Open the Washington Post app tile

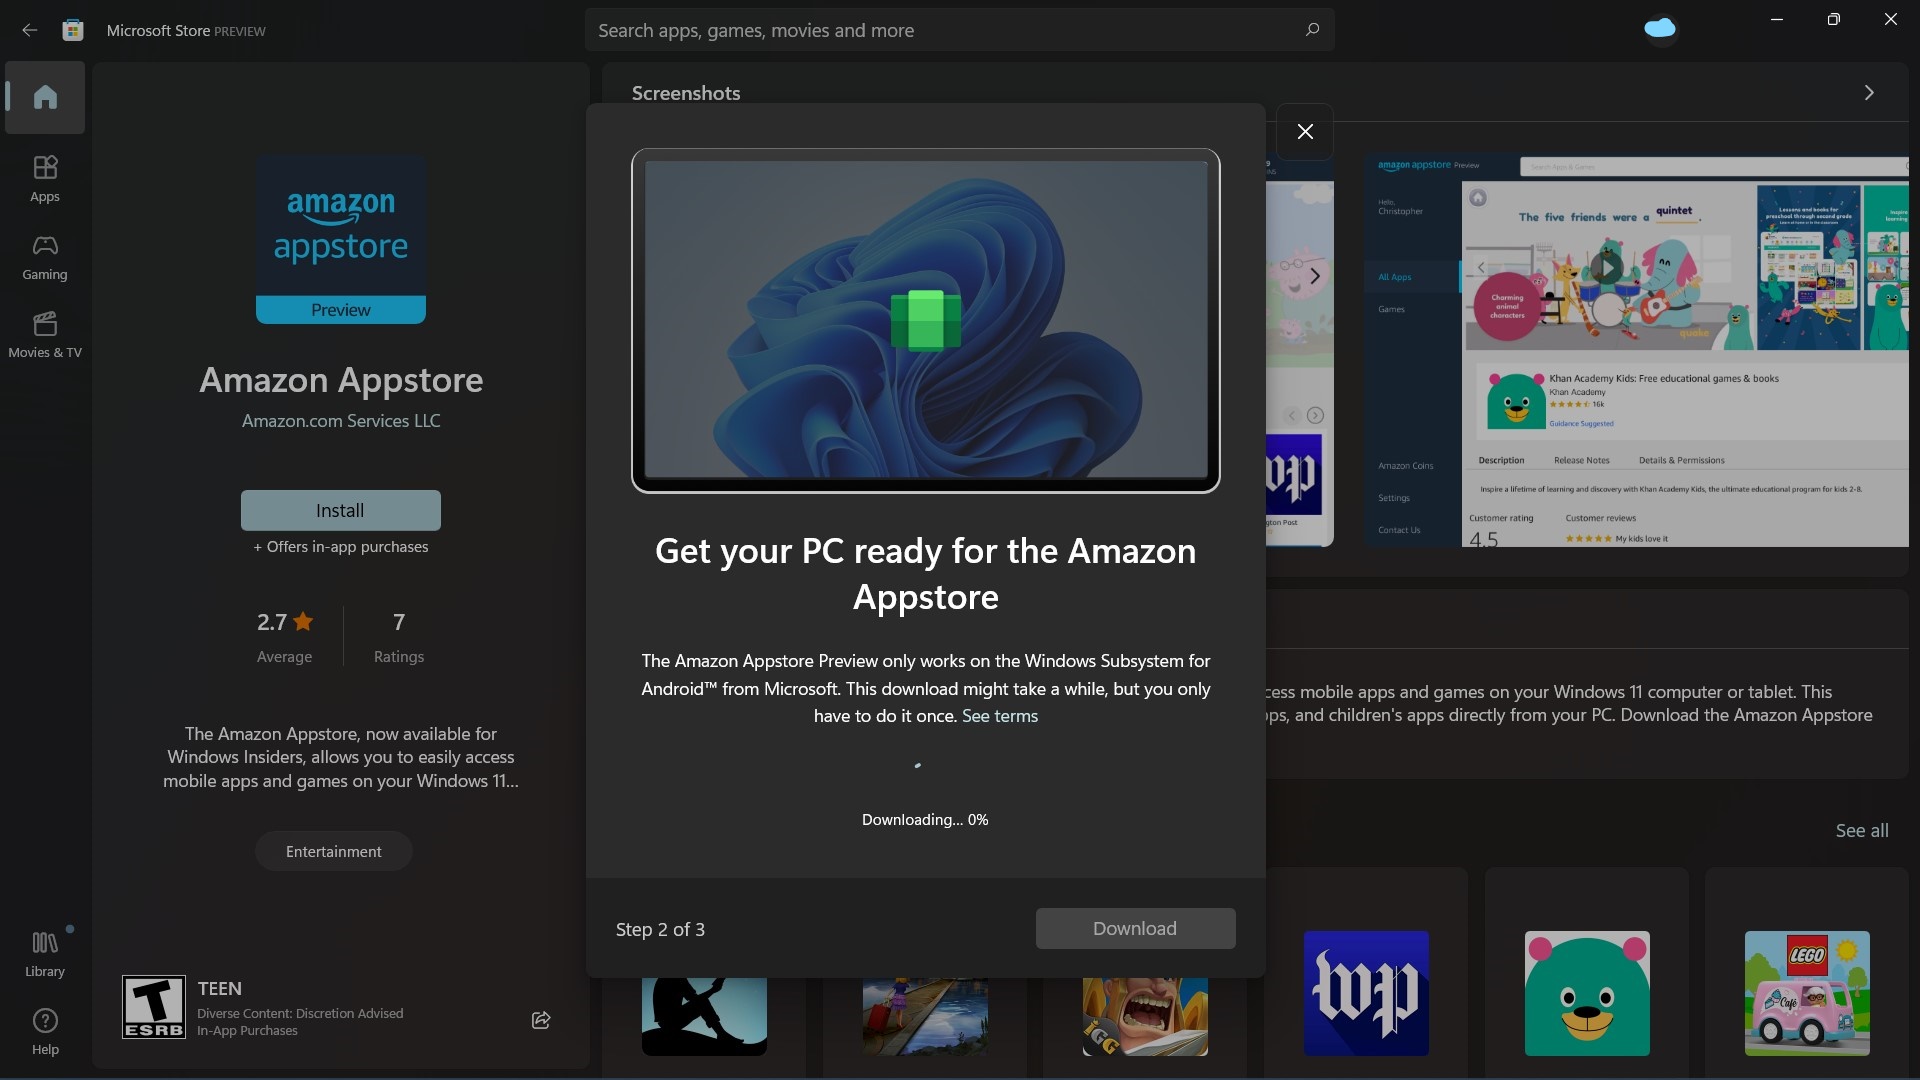point(1366,993)
